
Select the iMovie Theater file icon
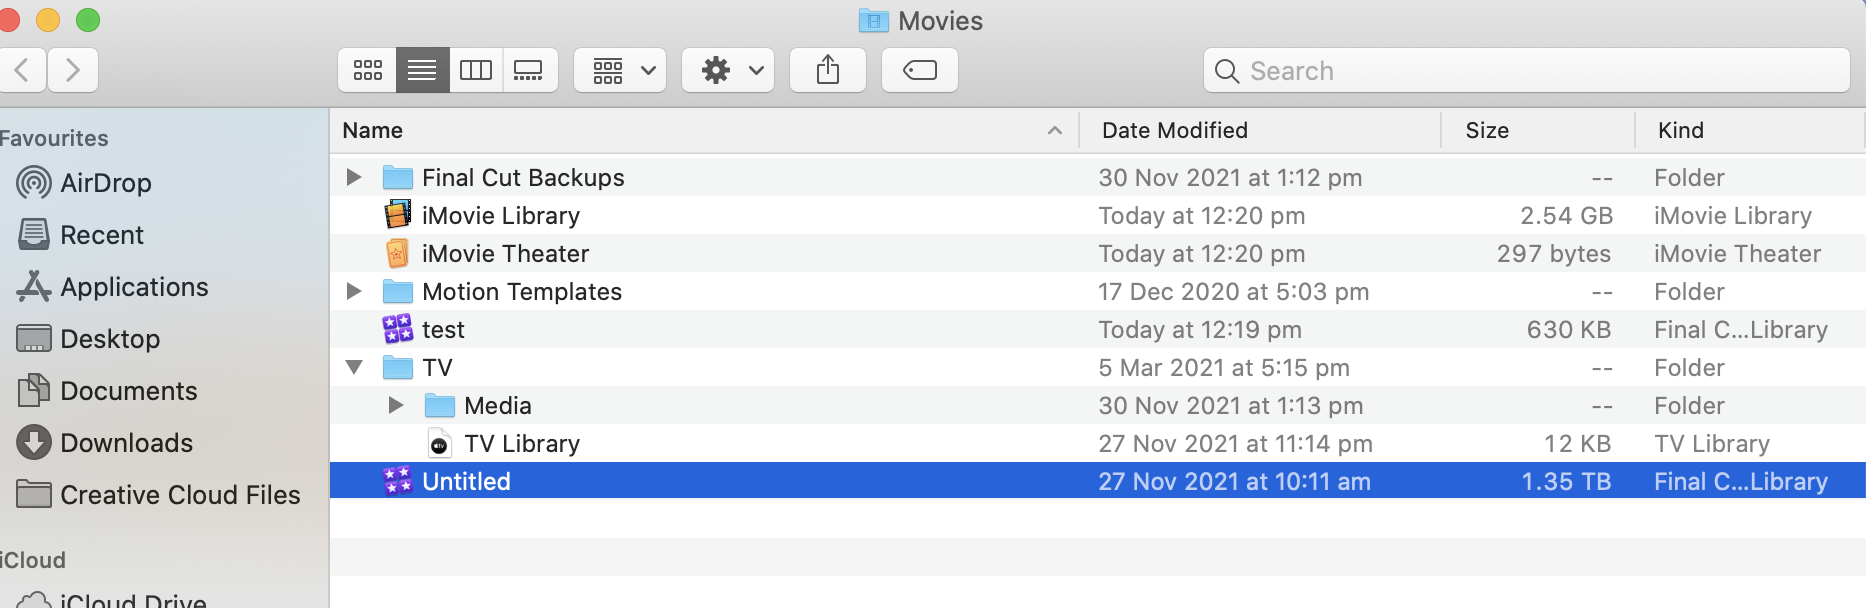coord(398,253)
